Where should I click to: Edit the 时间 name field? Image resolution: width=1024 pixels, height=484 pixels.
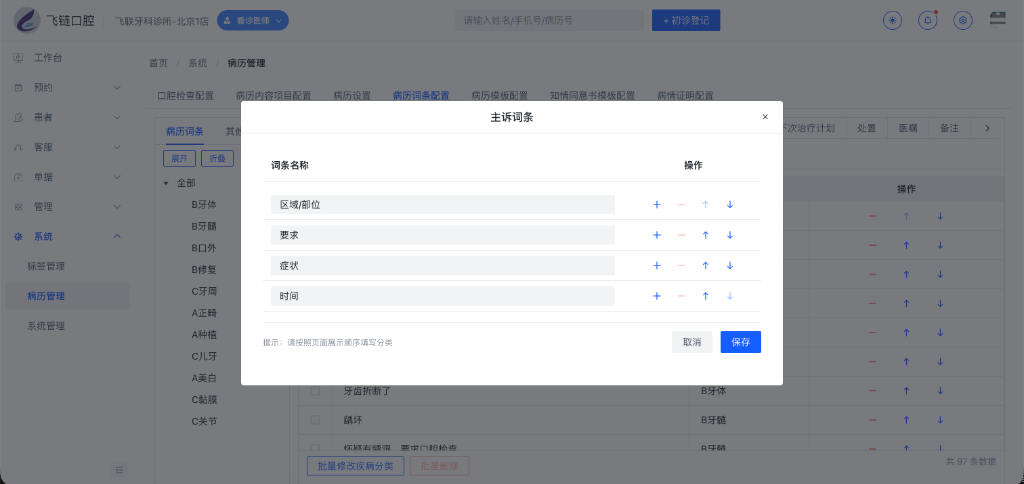pyautogui.click(x=443, y=296)
